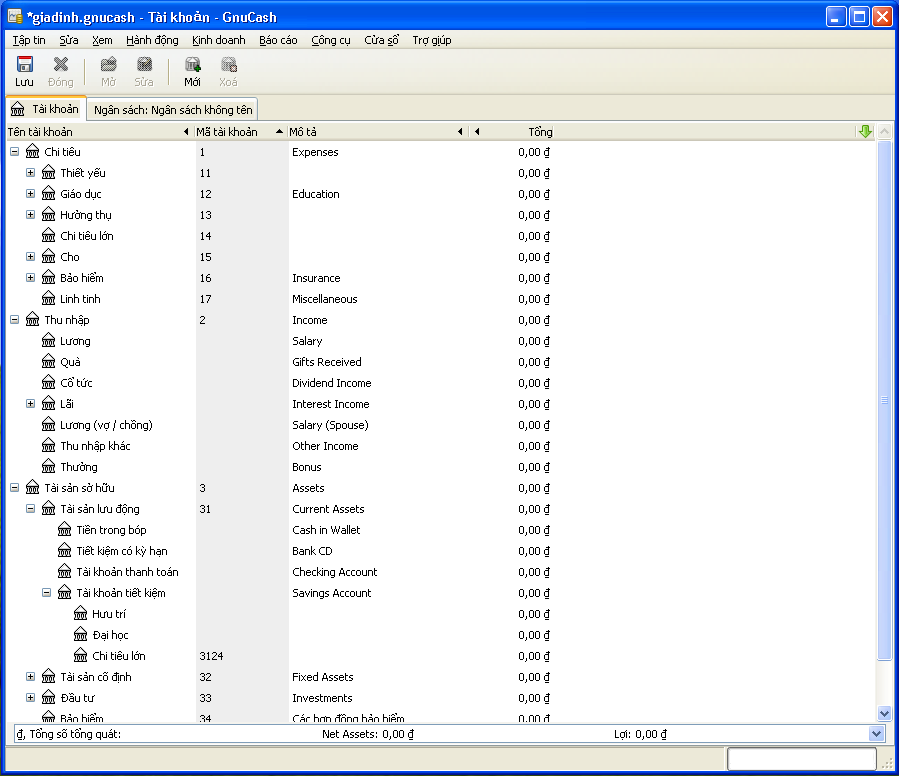The height and width of the screenshot is (776, 899).
Task: Collapse the Tài khoản tiết kiệm branch
Action: tap(47, 593)
